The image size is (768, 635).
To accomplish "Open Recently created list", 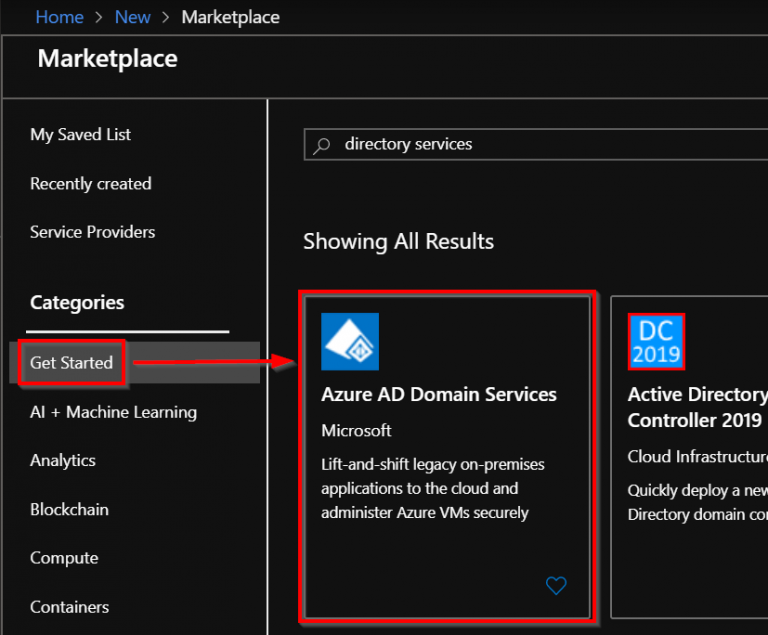I will (x=91, y=184).
